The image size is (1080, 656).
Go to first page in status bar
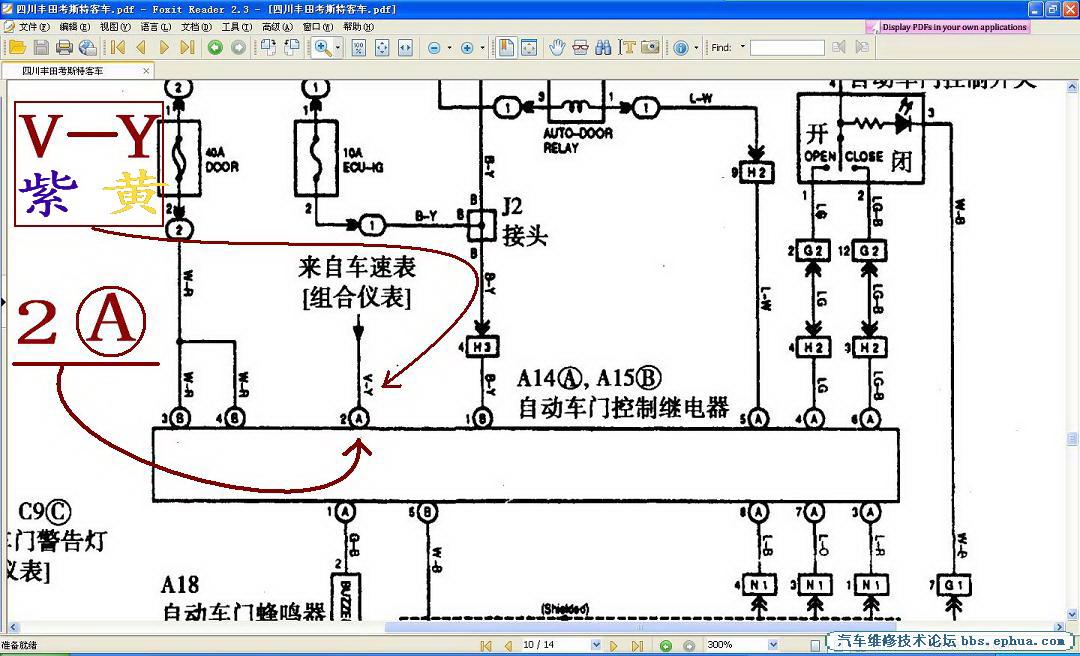(x=486, y=646)
